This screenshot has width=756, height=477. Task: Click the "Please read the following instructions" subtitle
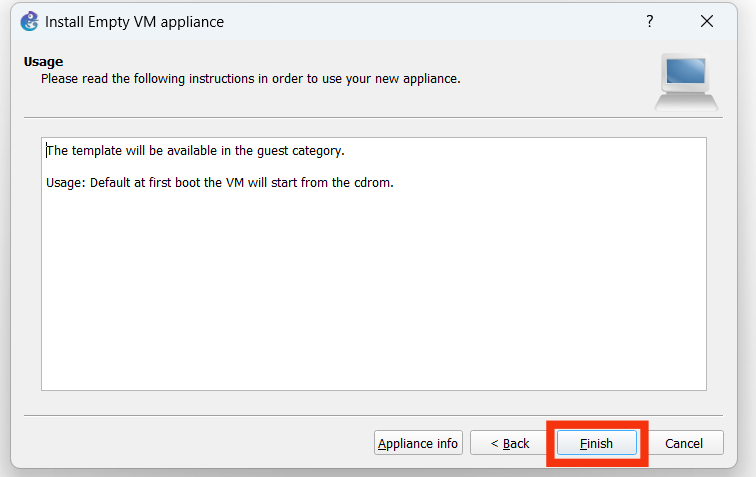(250, 78)
